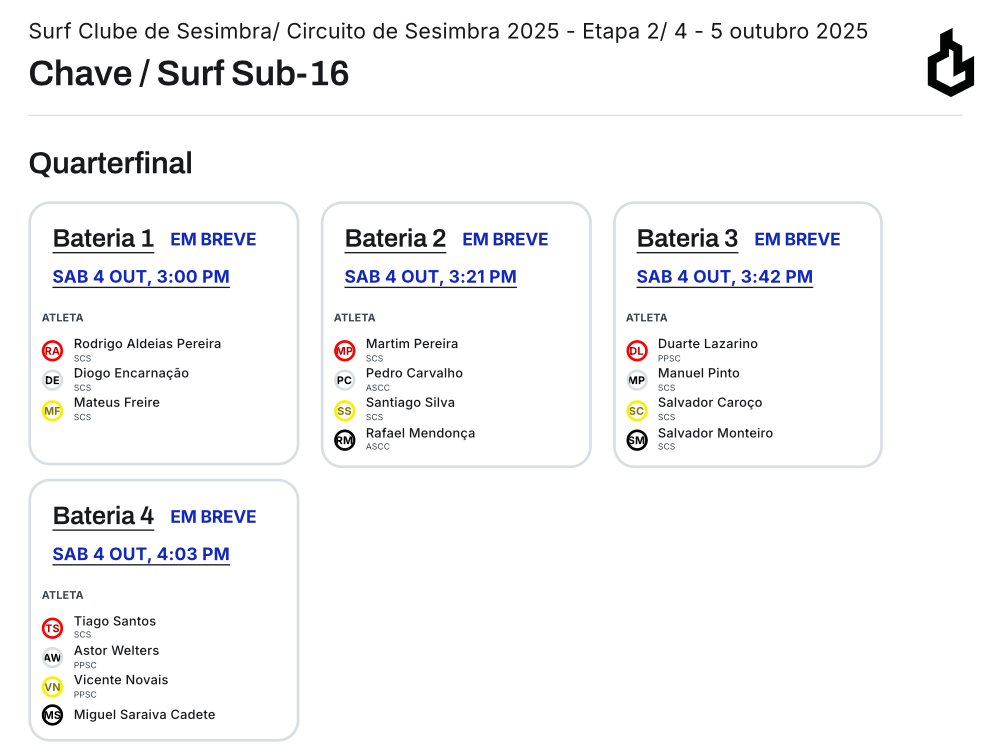Screen dimensions: 987x750
Task: Click Tiago Santos's red TS avatar
Action: tap(52, 628)
